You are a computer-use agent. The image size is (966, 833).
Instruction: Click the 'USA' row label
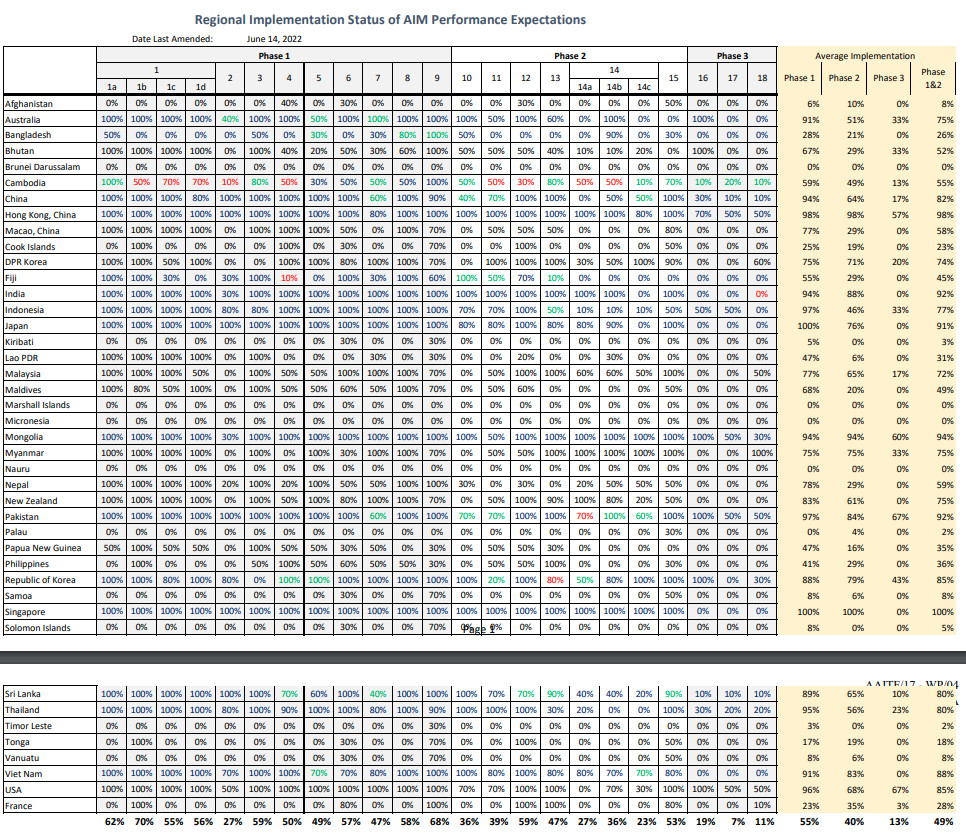tap(13, 790)
